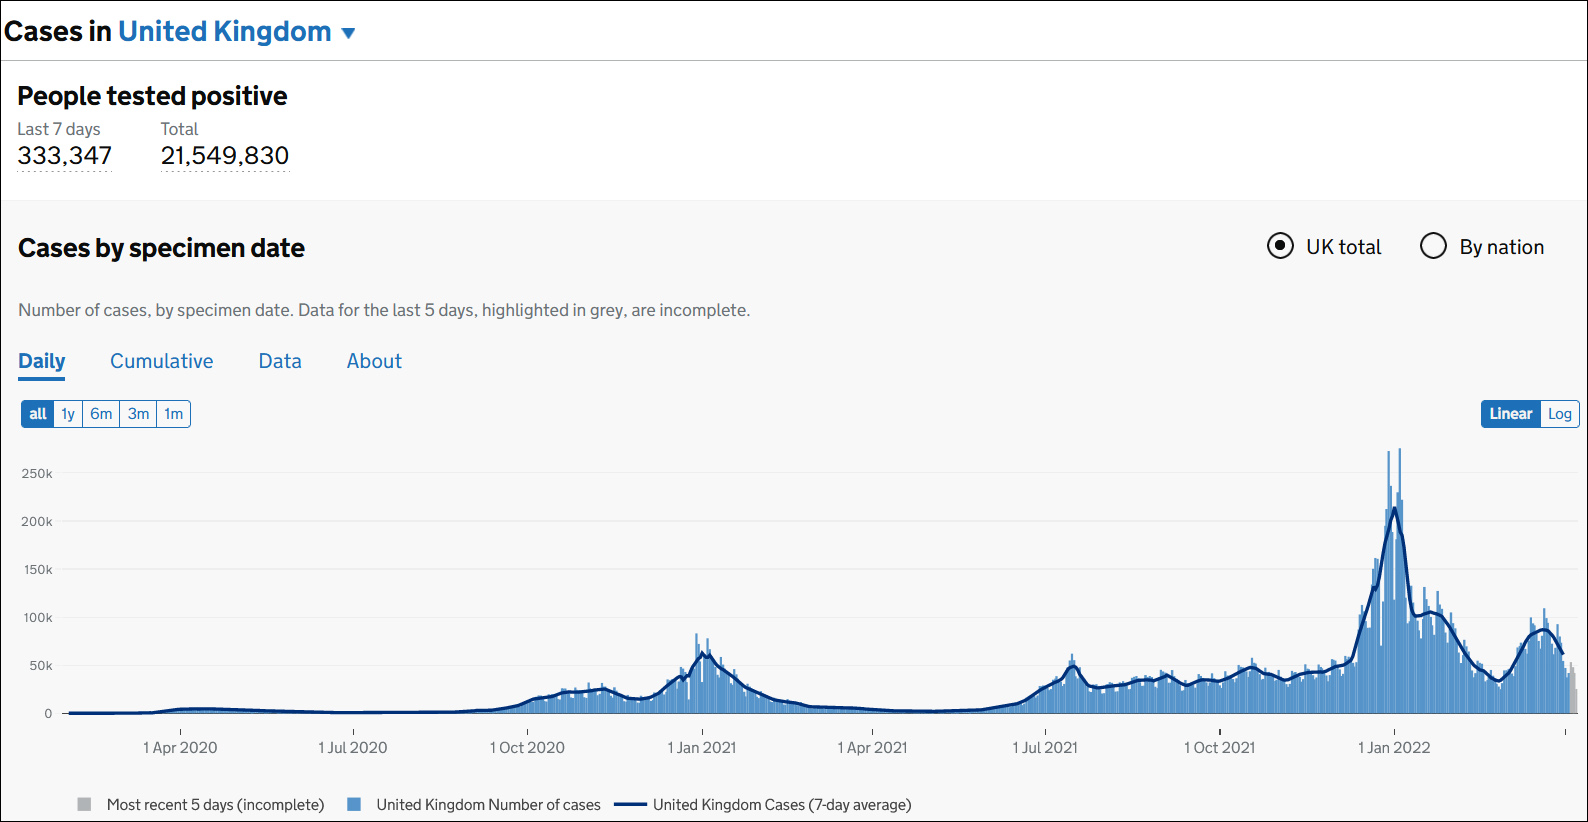
Task: Click the '1 Jan 2022' axis label
Action: click(x=1394, y=748)
